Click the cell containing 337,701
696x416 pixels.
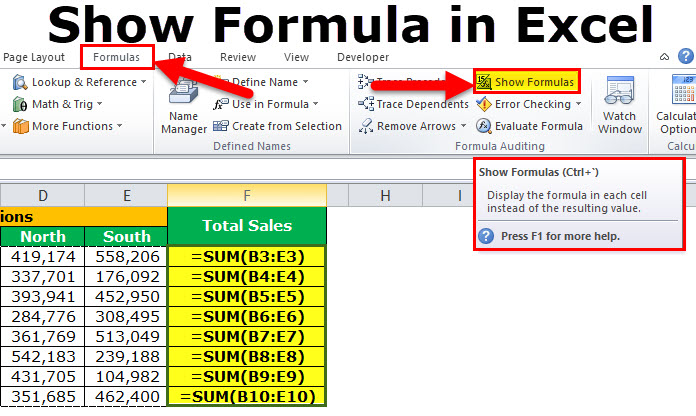click(42, 277)
